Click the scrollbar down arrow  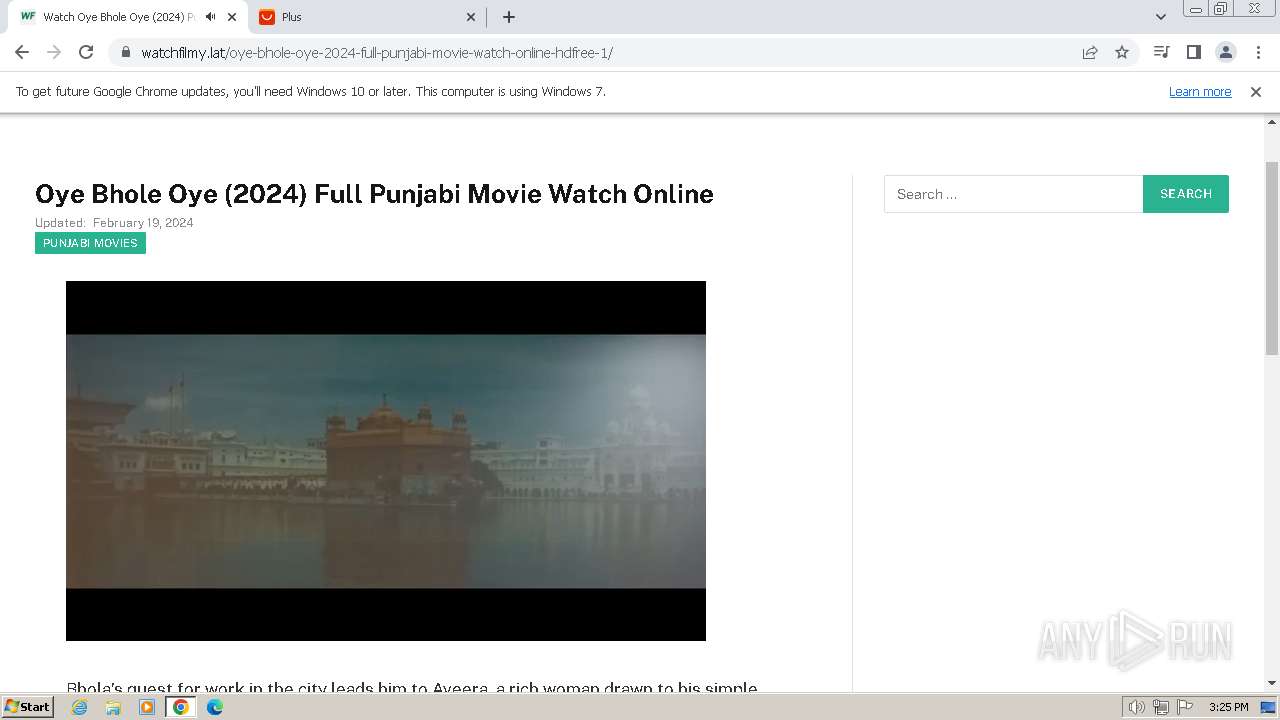click(1272, 683)
